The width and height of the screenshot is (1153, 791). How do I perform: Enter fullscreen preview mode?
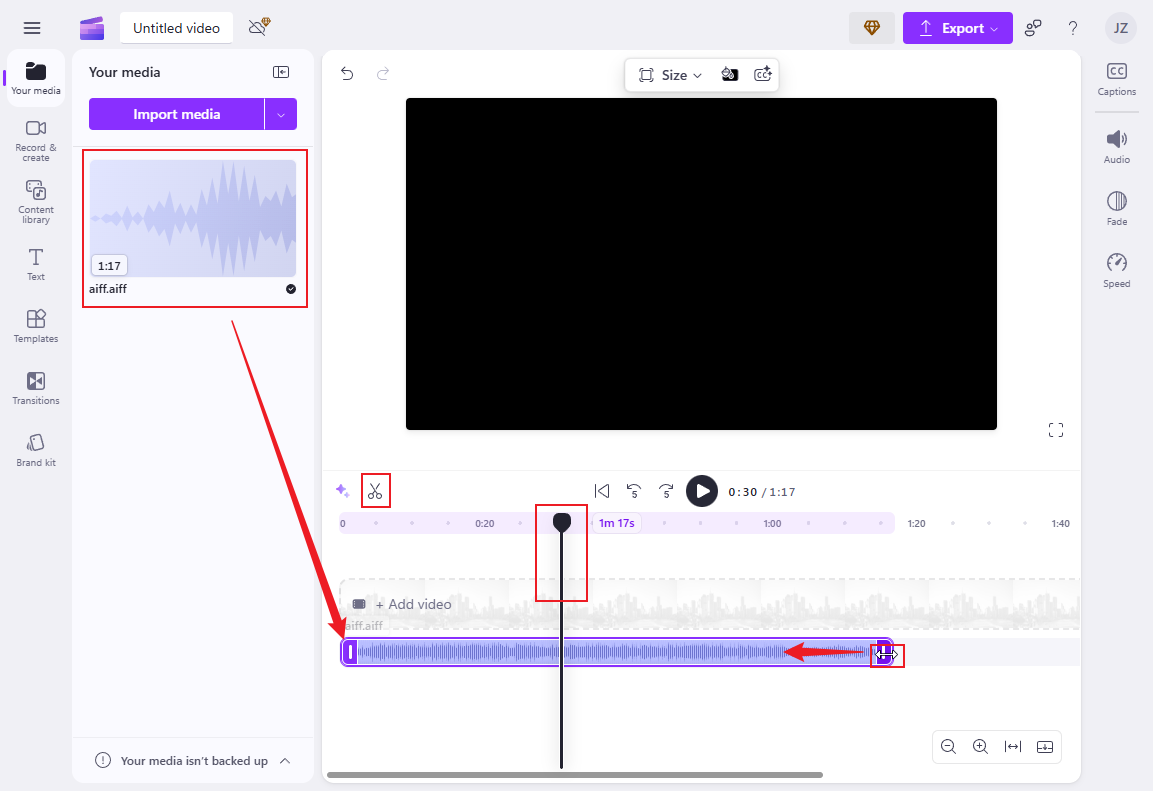(x=1056, y=430)
